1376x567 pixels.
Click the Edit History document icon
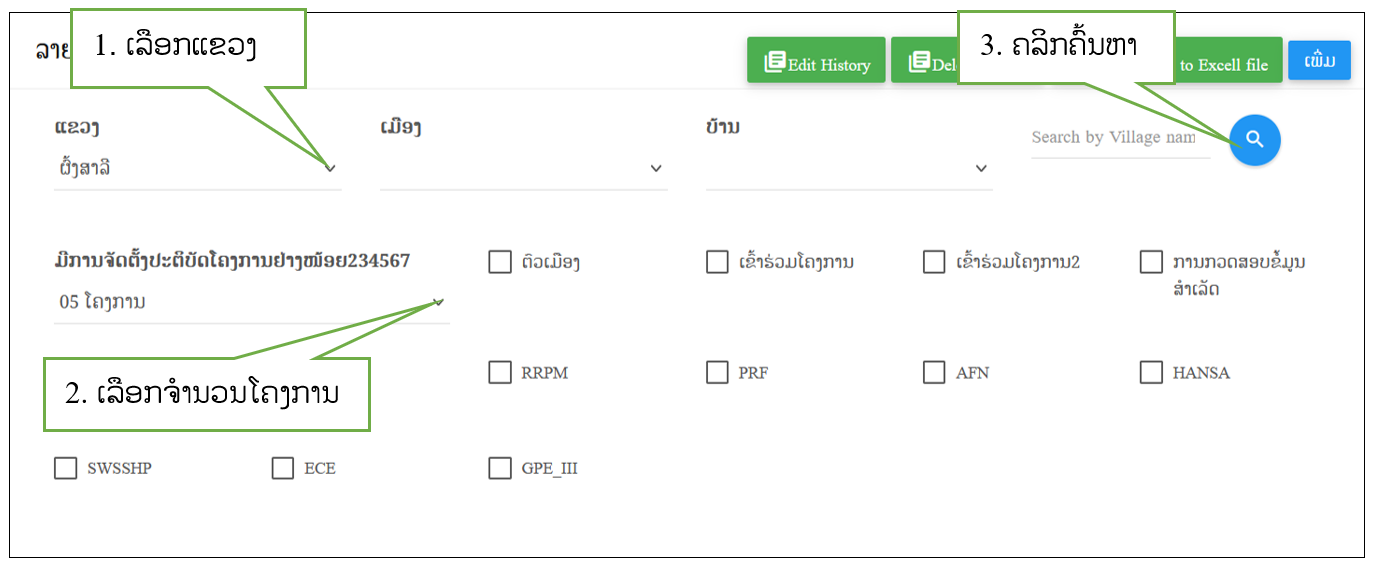[x=775, y=63]
